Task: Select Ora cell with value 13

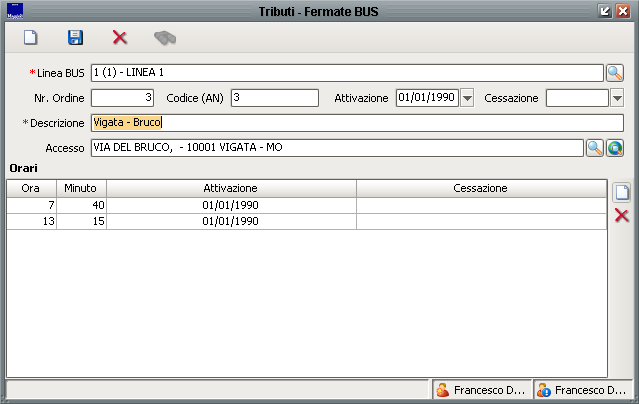Action: (31, 221)
